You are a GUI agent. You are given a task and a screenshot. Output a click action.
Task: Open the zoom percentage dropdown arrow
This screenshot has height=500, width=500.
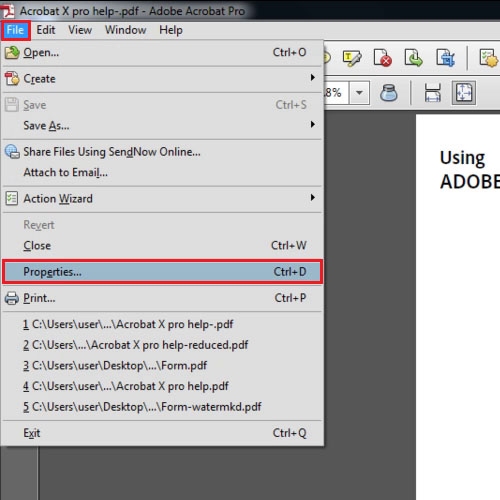point(359,93)
